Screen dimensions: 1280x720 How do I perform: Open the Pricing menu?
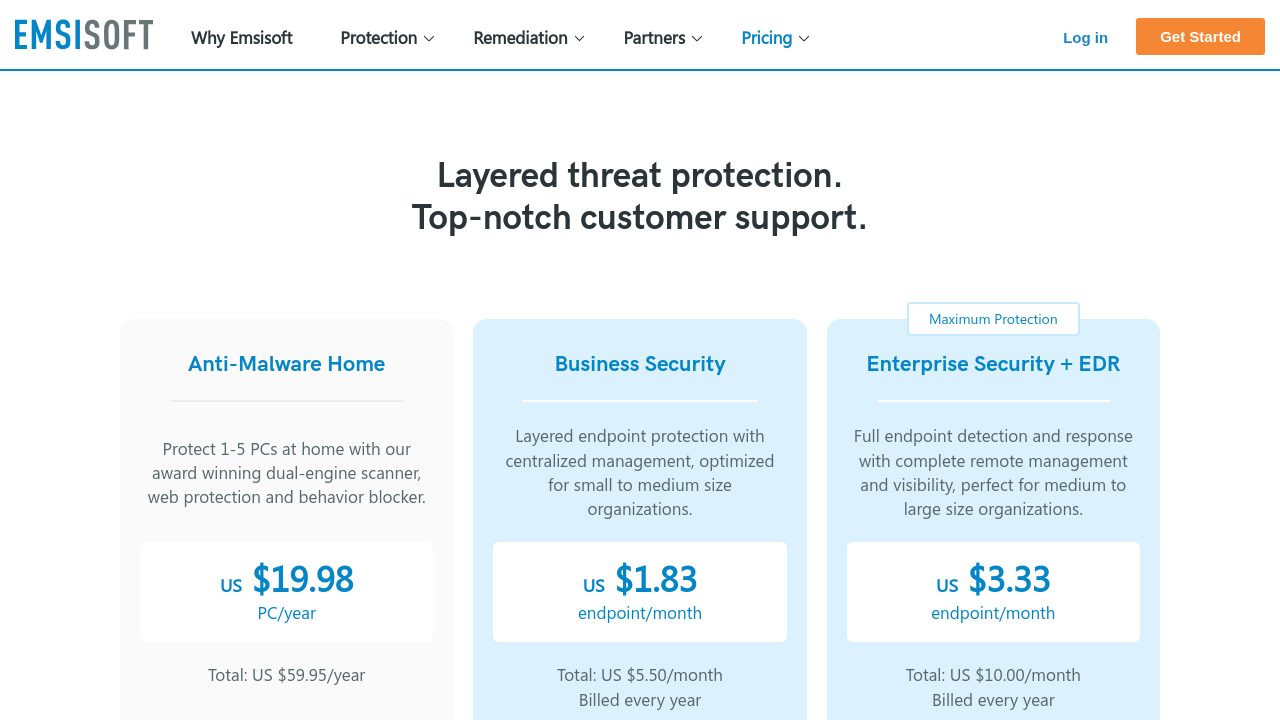766,38
